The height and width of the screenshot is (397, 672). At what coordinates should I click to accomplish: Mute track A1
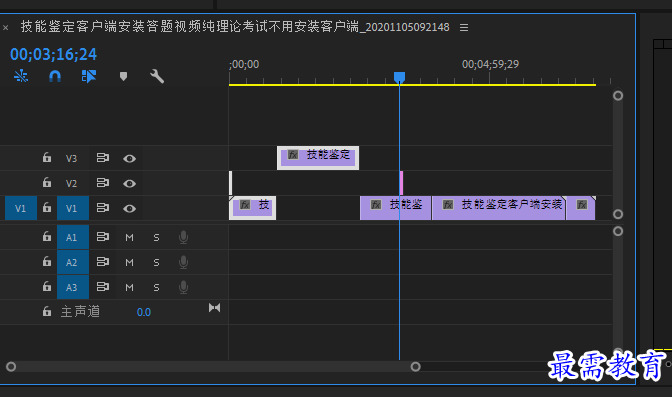[129, 237]
